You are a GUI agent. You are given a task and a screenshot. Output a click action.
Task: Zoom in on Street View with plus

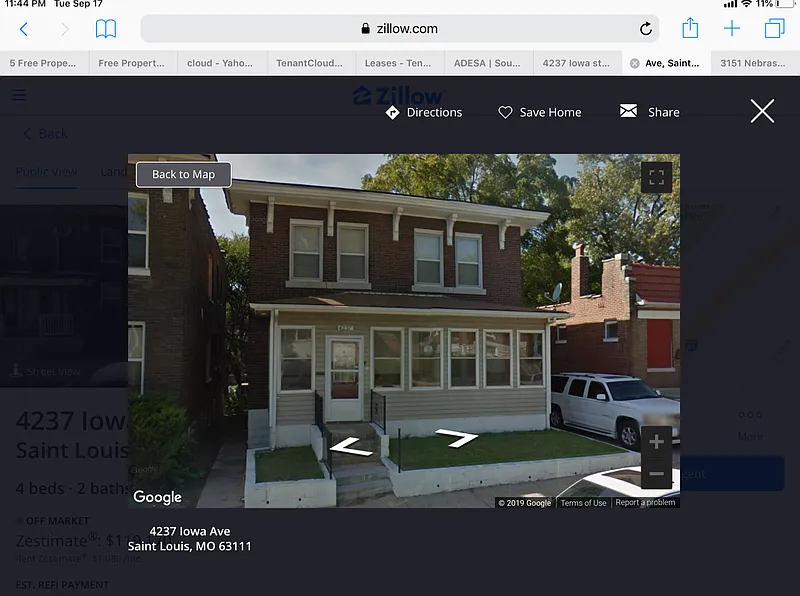click(656, 442)
